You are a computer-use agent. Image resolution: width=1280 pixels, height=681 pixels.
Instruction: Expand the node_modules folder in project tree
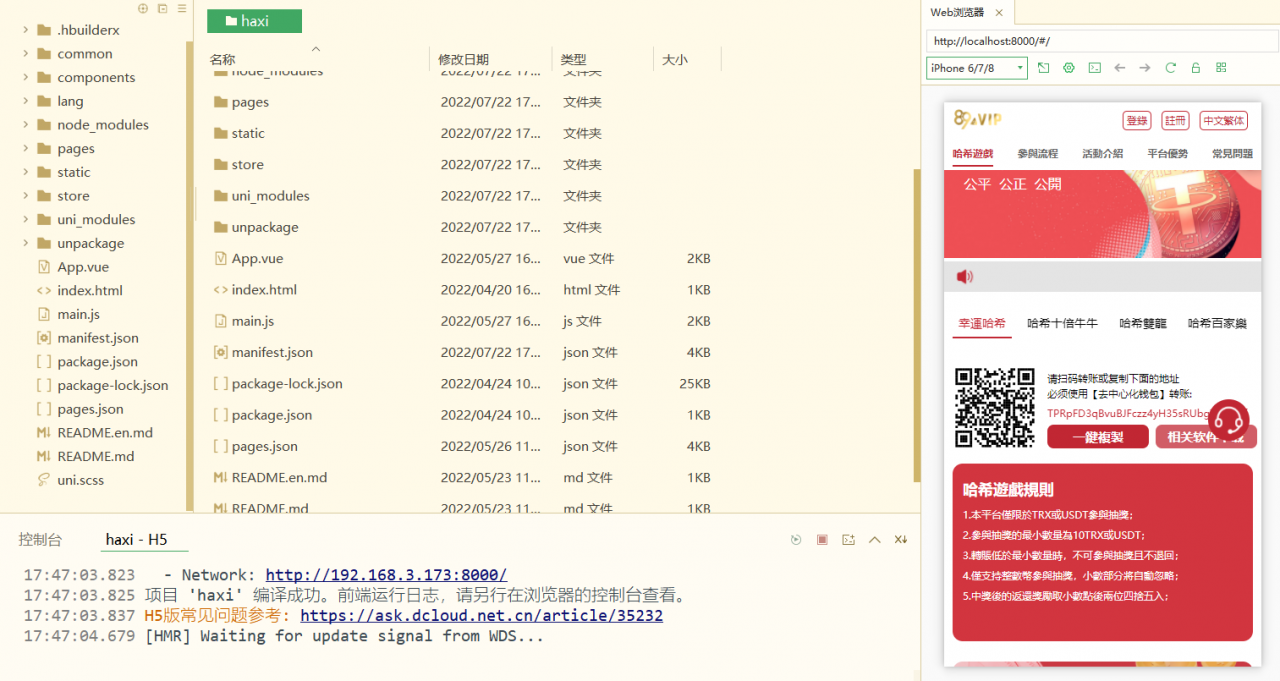25,125
